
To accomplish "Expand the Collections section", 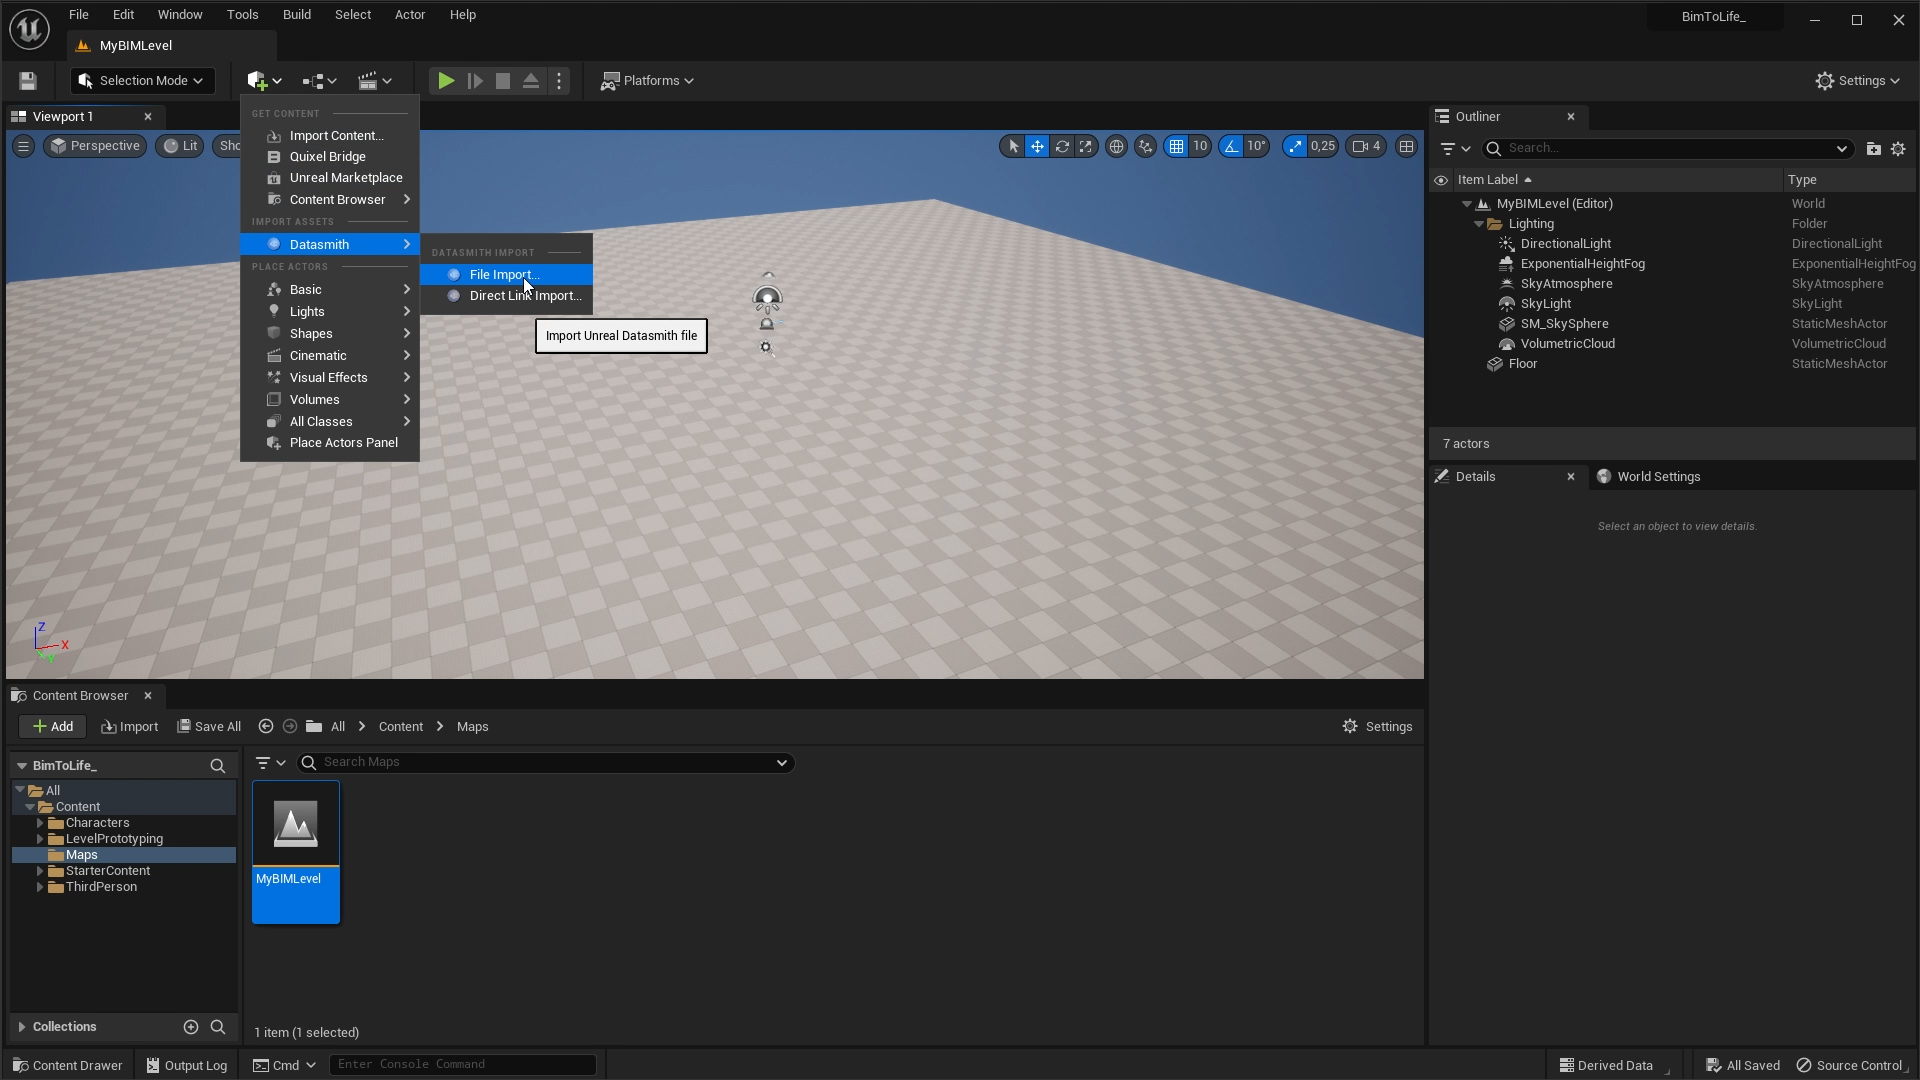I will pyautogui.click(x=21, y=1027).
